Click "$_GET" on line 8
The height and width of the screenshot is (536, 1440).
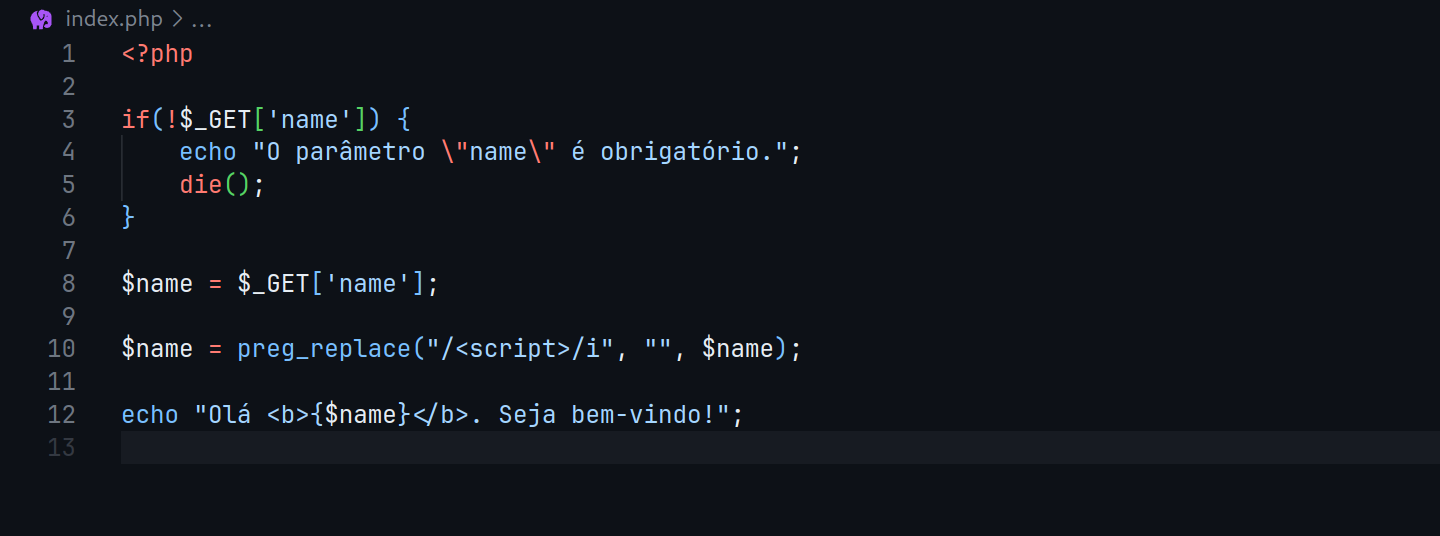(273, 284)
